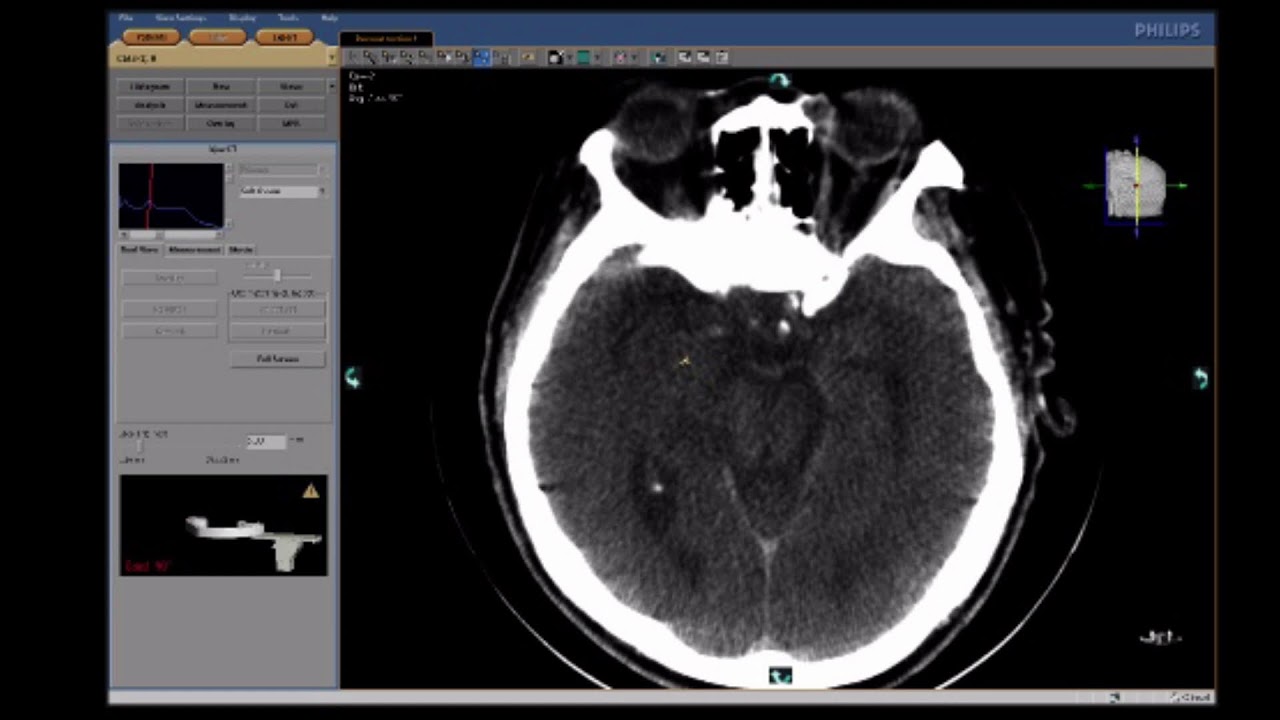Click the rotate arrow at bottom of CT image
The image size is (1280, 720).
pos(780,676)
